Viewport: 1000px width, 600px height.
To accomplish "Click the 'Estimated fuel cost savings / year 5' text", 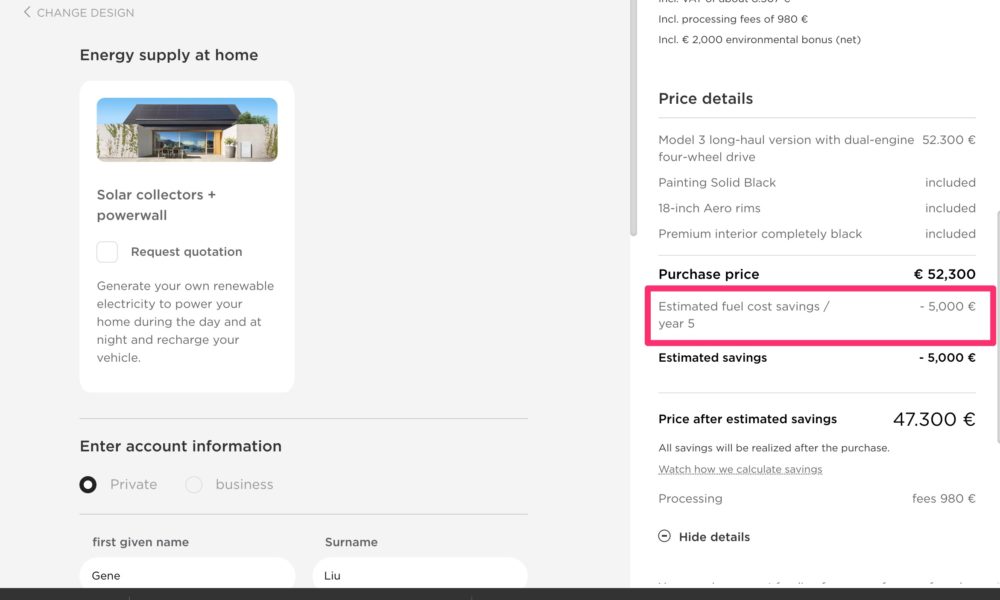I will click(x=744, y=315).
